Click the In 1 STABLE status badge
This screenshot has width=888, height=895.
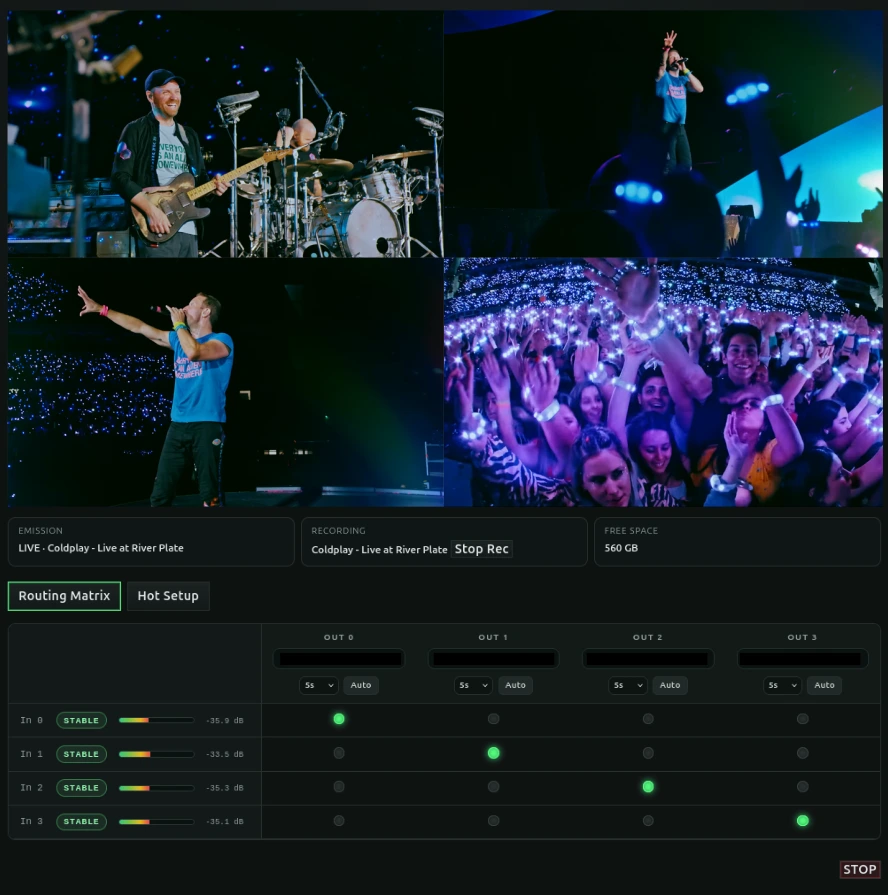tap(81, 754)
